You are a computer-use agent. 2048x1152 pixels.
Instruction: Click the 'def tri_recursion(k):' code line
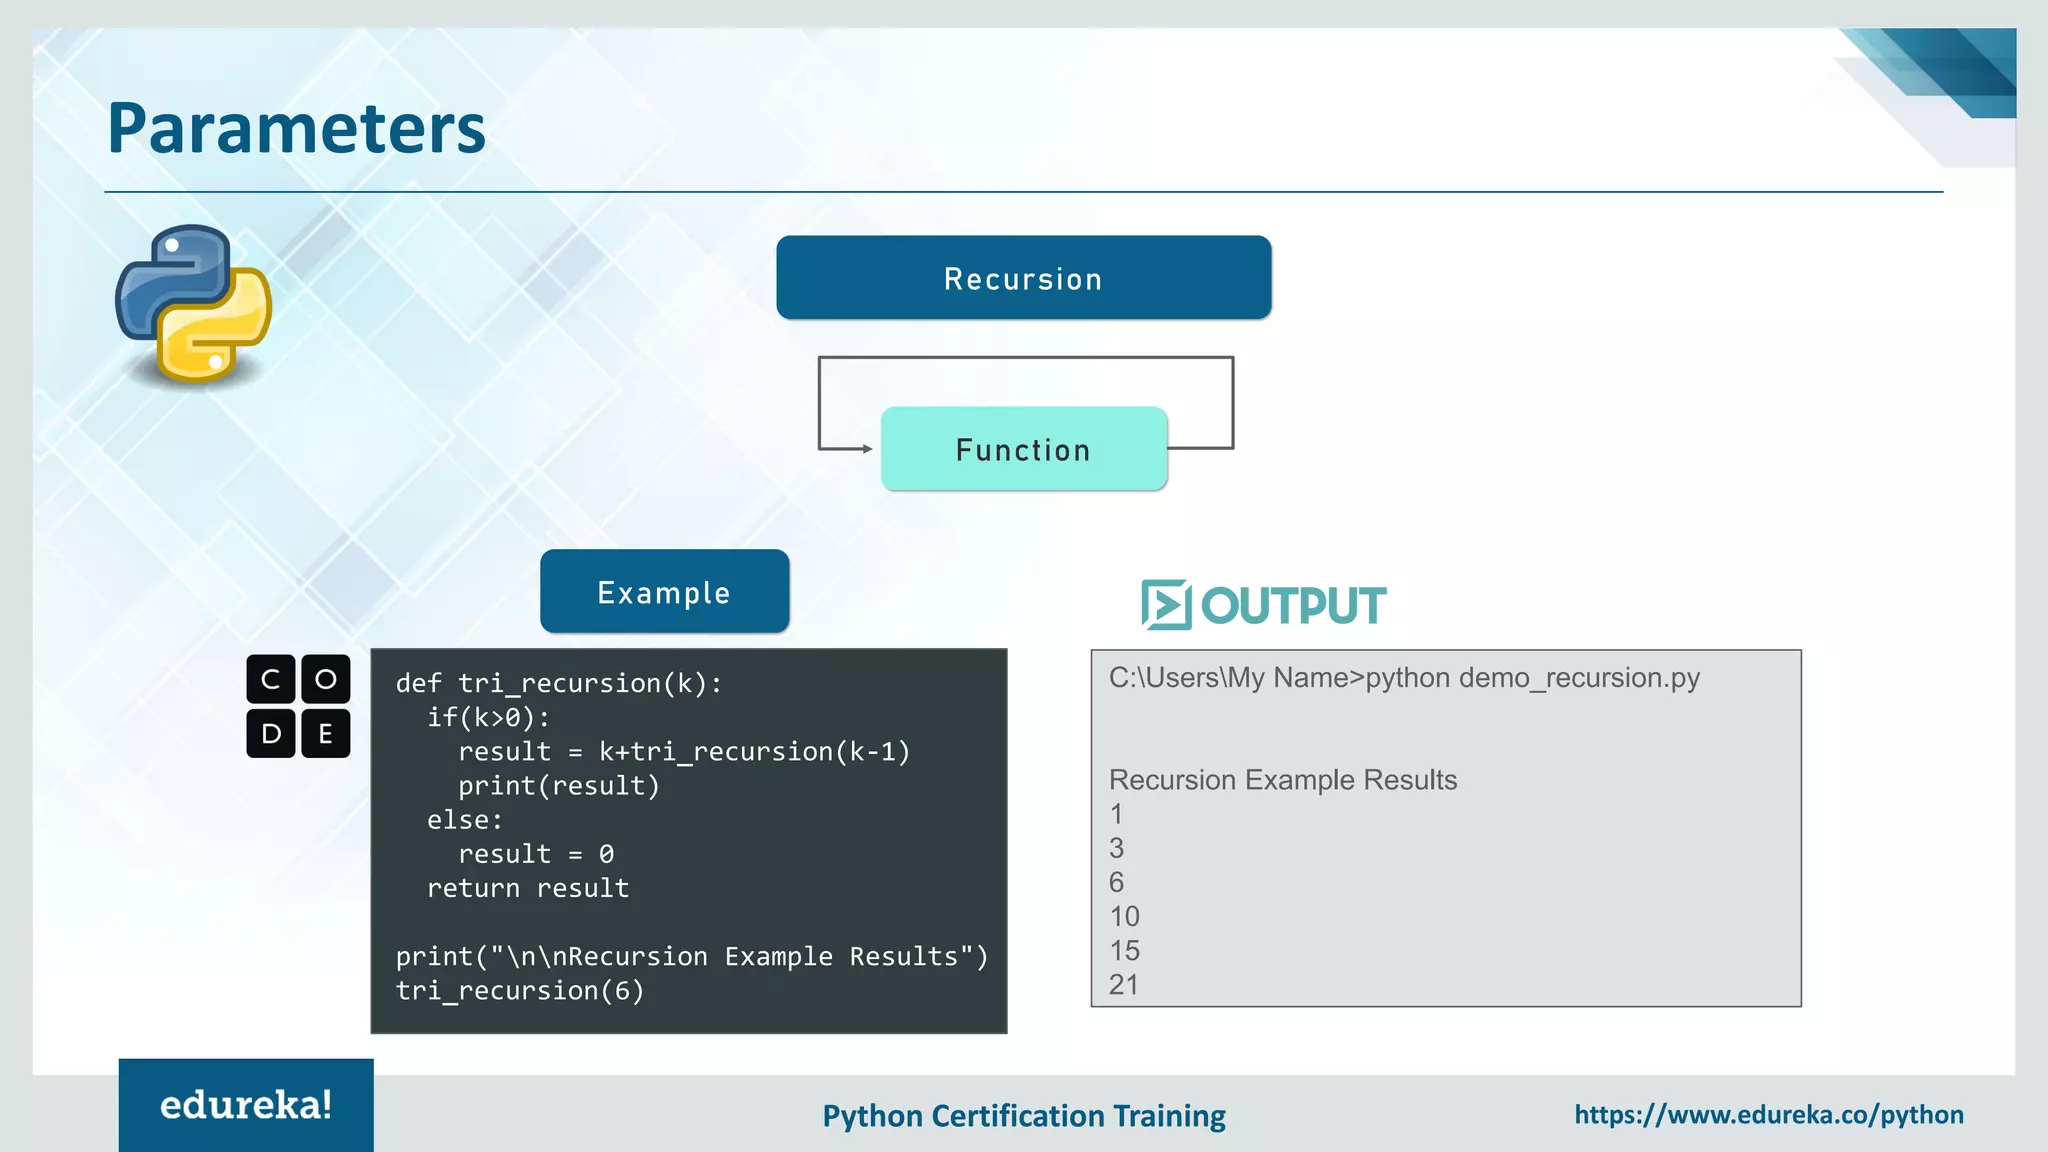(559, 684)
